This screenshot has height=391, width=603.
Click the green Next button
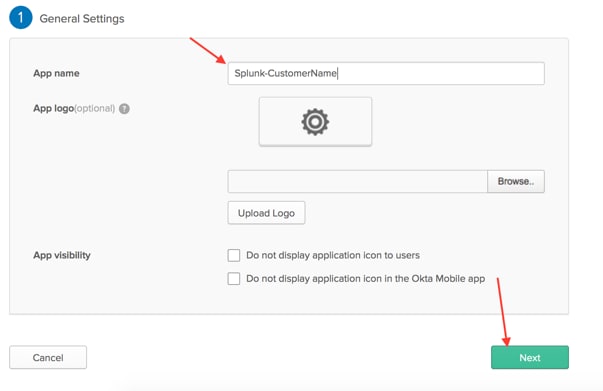click(x=530, y=358)
